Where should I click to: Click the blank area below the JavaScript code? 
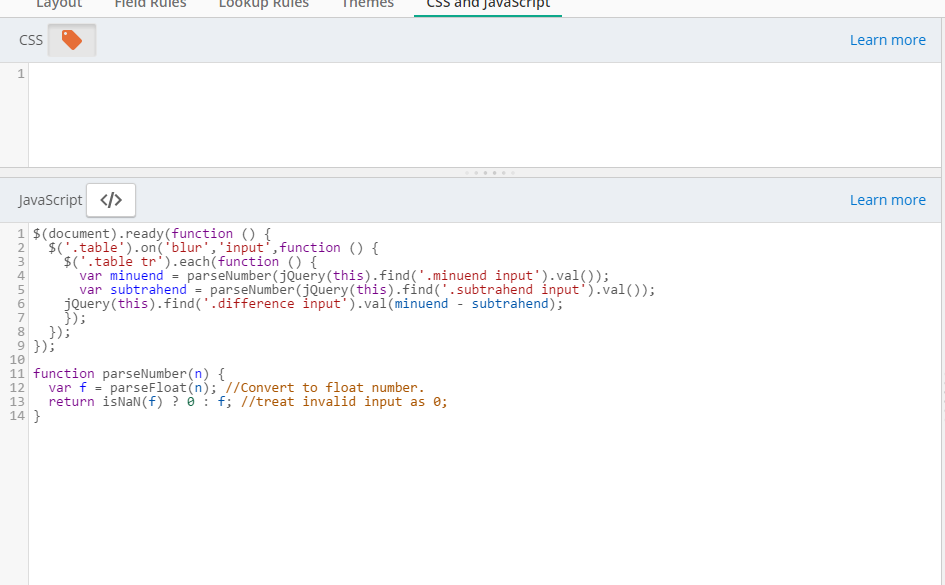point(480,500)
